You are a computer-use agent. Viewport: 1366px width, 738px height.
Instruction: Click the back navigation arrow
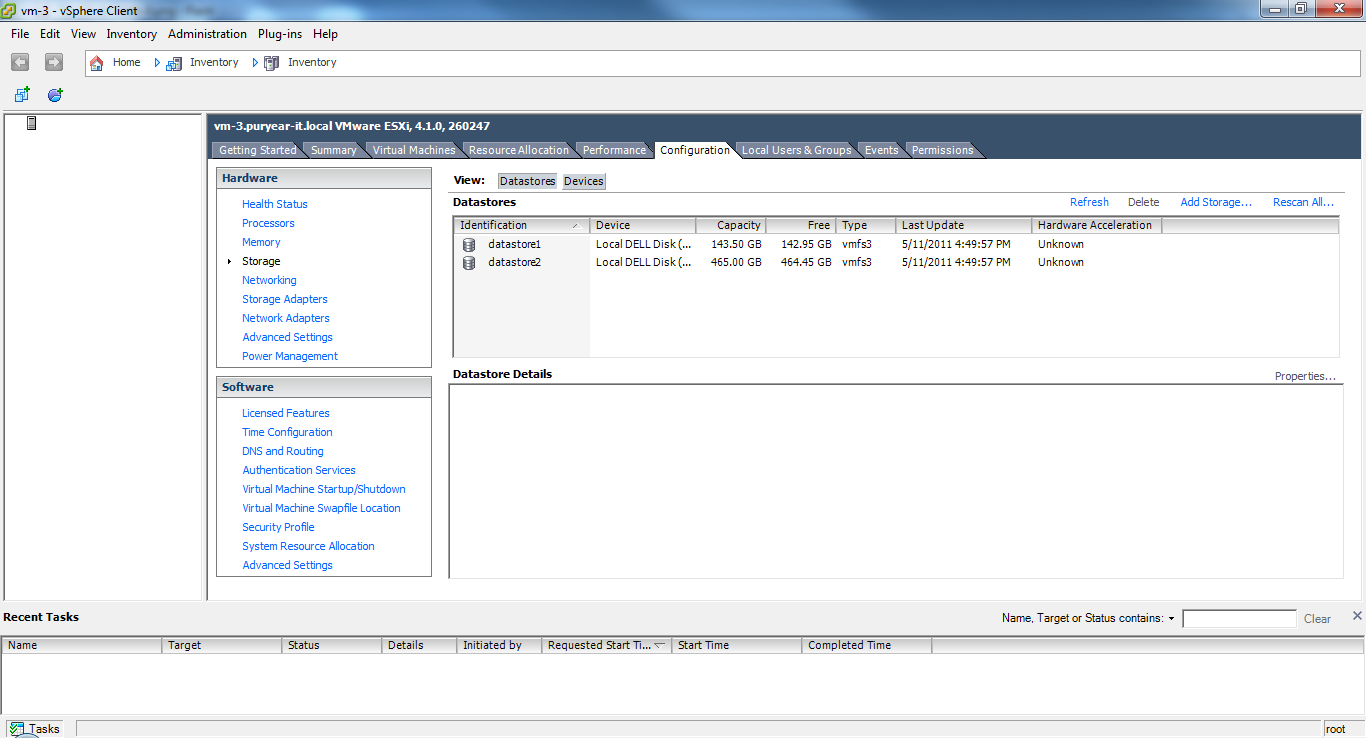(x=20, y=62)
